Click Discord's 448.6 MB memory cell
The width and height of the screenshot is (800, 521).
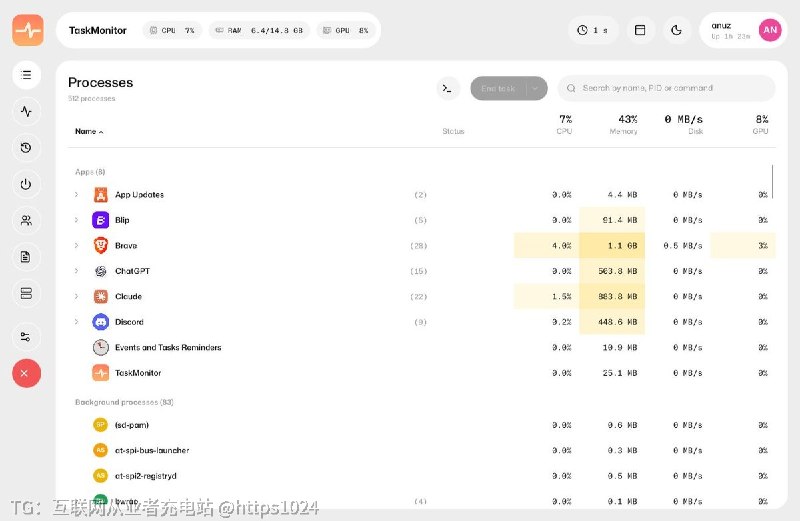(612, 322)
